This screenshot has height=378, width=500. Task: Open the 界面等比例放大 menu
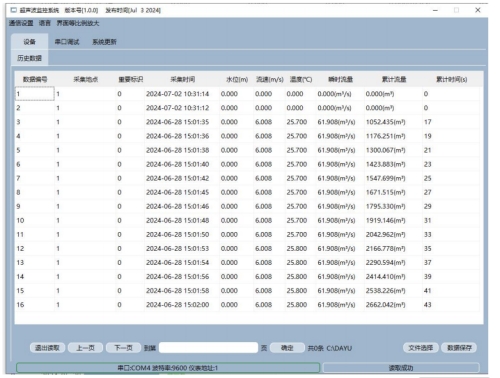point(78,23)
